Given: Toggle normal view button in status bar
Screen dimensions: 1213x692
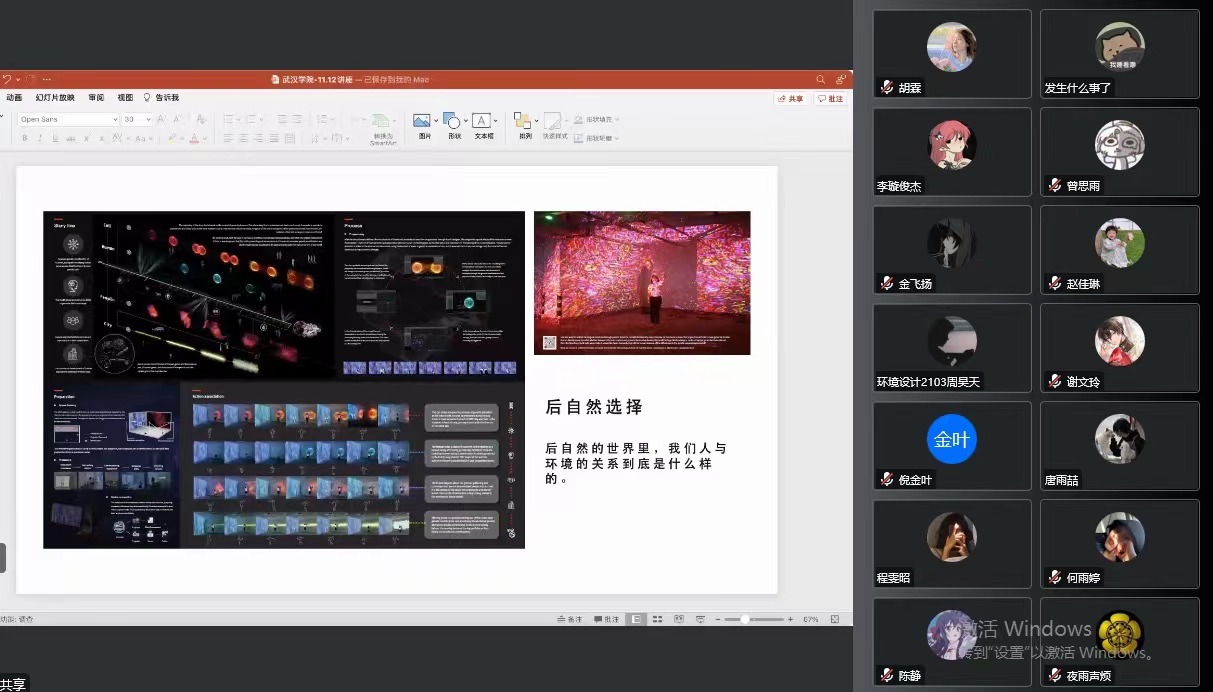Looking at the screenshot, I should click(636, 620).
